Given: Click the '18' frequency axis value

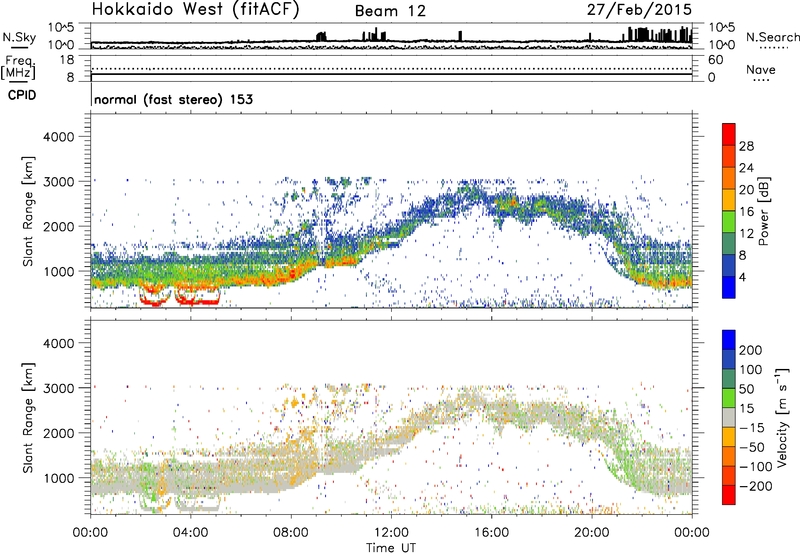Looking at the screenshot, I should 67,60.
